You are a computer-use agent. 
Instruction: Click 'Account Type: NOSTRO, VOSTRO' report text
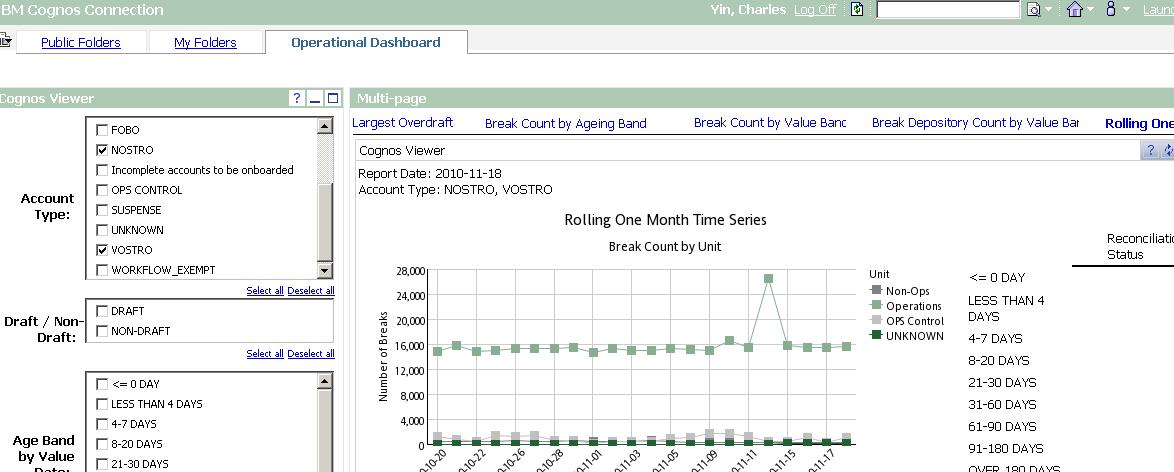coord(455,190)
